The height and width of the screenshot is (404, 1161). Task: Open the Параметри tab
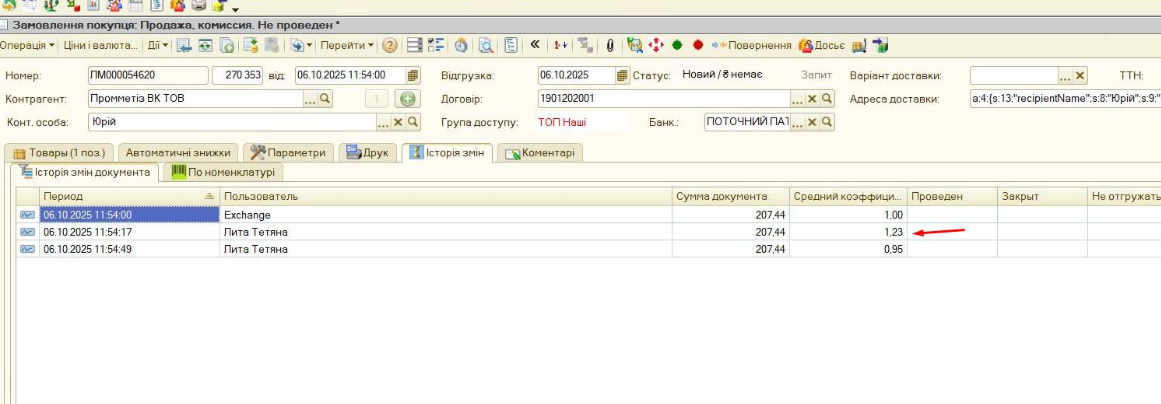coord(288,153)
